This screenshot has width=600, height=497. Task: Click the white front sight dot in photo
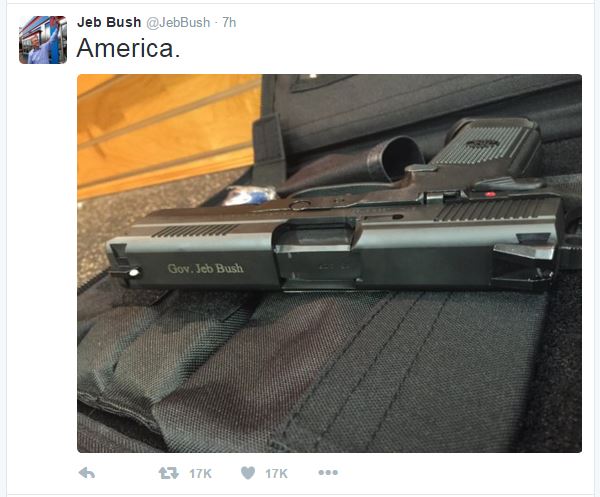point(134,273)
